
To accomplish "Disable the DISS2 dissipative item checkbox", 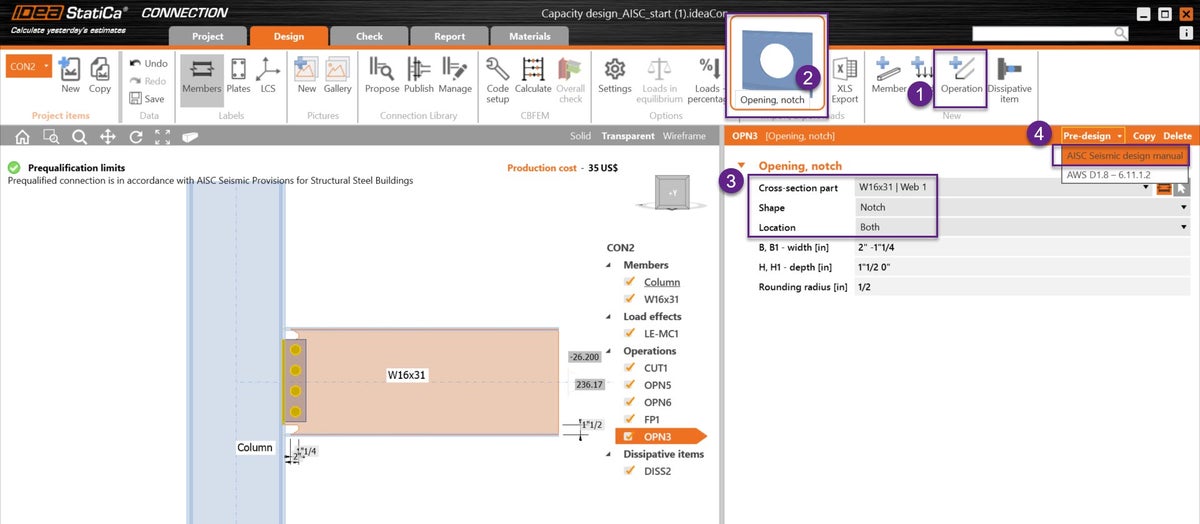I will (x=629, y=471).
